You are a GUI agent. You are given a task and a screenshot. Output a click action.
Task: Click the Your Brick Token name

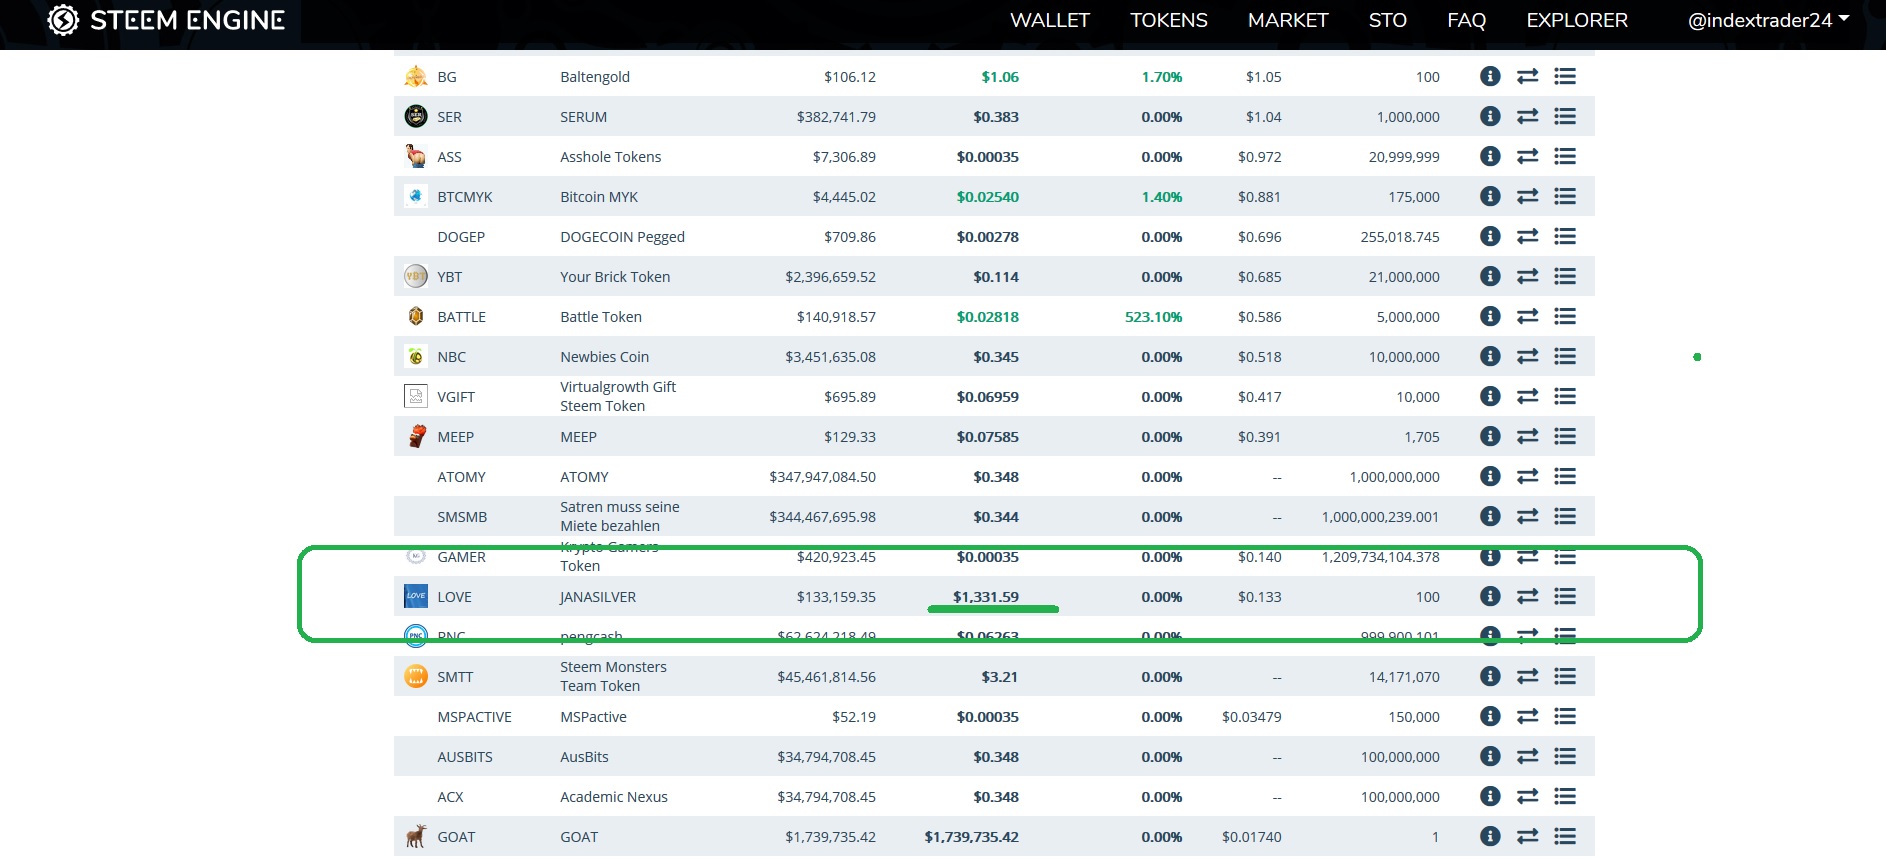pyautogui.click(x=615, y=277)
